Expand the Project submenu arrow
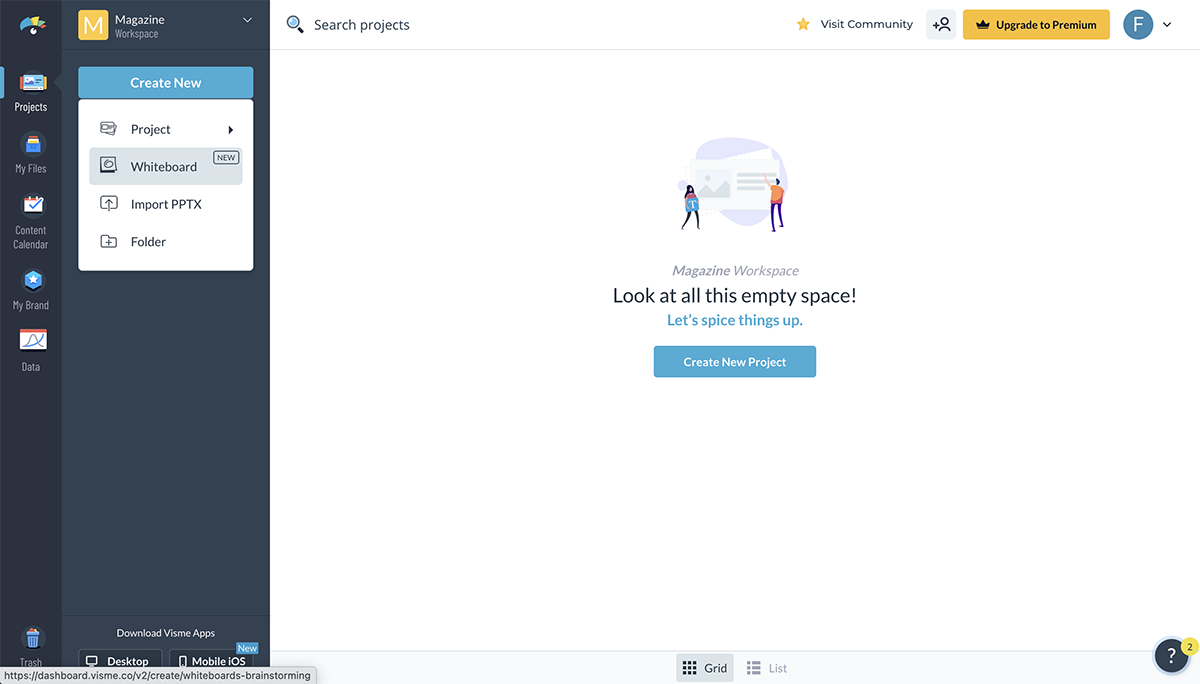The image size is (1200, 684). pos(230,130)
